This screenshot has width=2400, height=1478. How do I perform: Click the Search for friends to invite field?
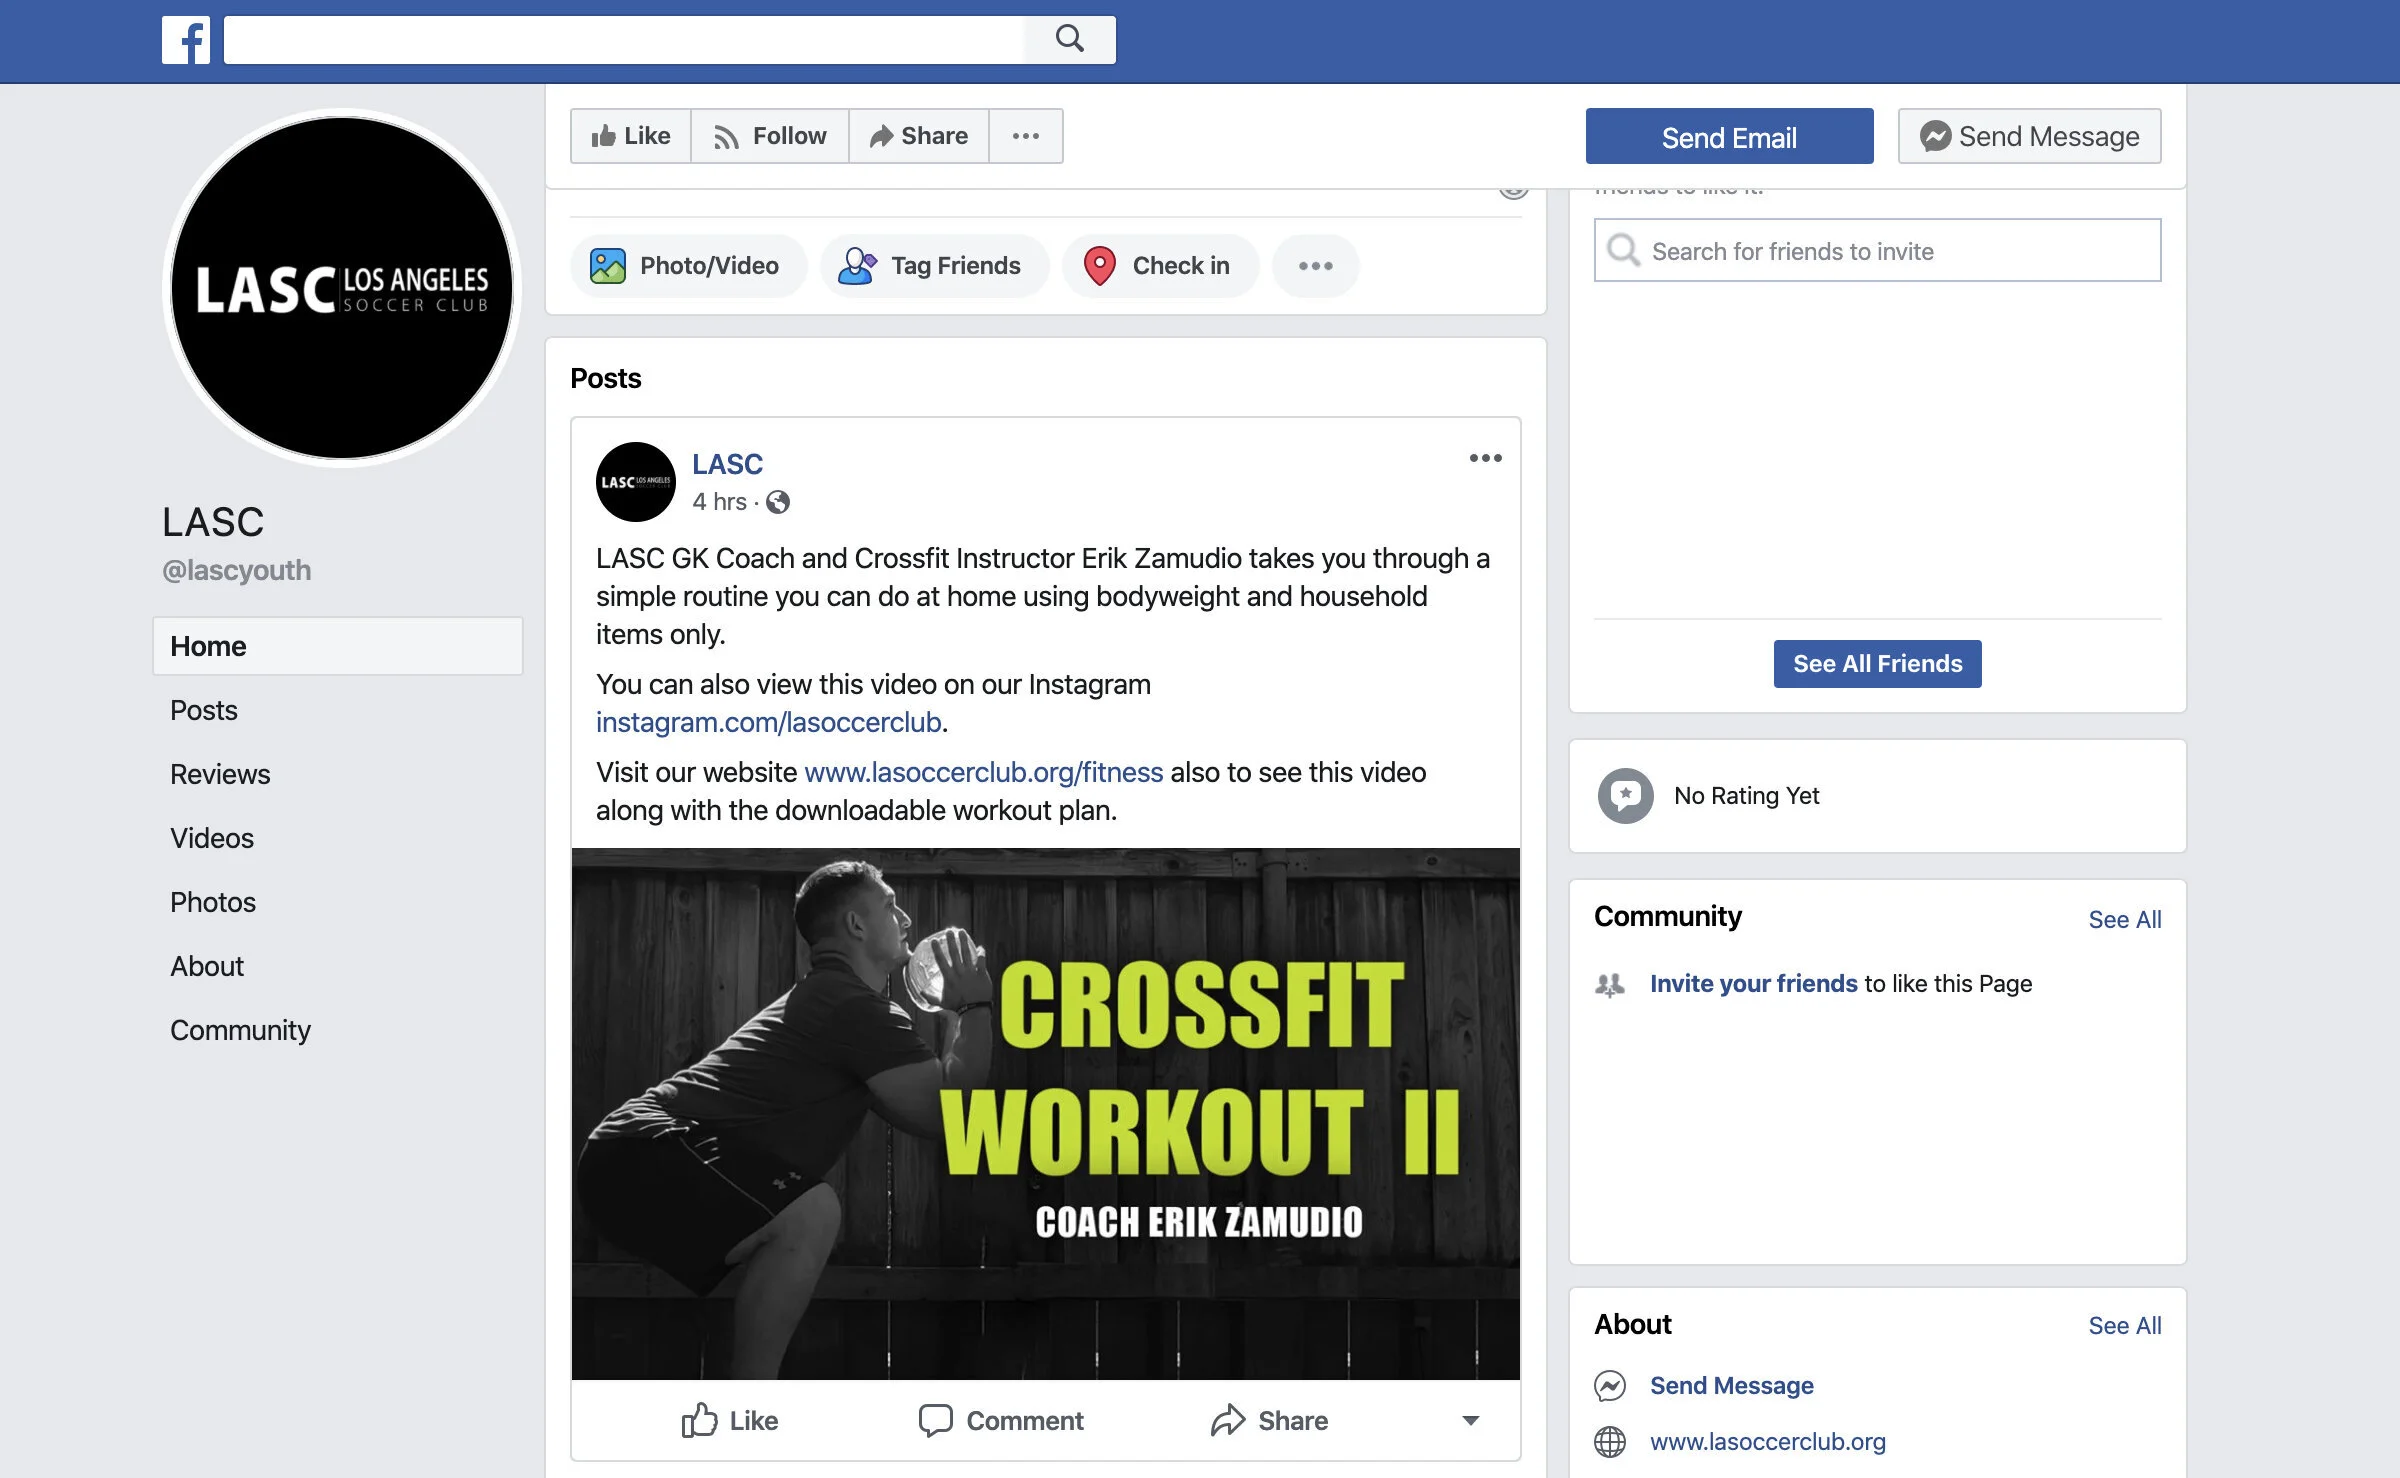(1877, 251)
